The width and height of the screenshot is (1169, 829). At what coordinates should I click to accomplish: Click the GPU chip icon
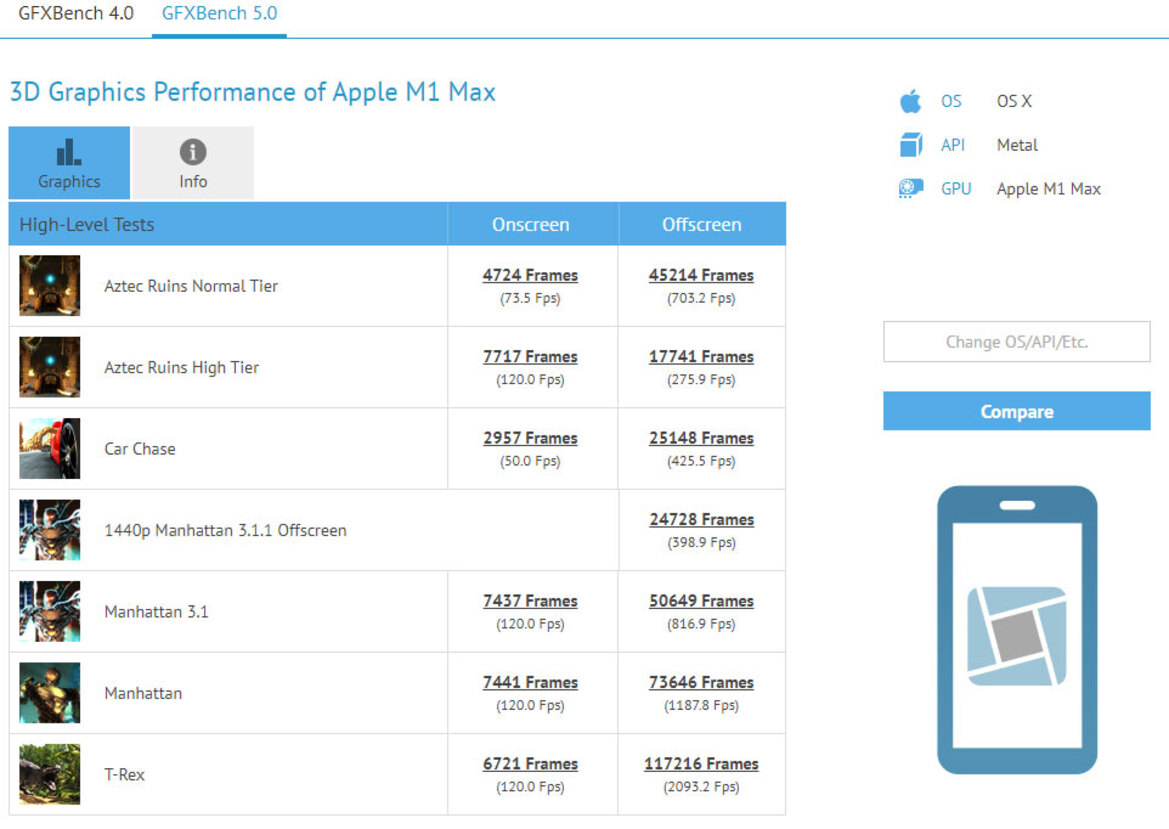tap(910, 189)
